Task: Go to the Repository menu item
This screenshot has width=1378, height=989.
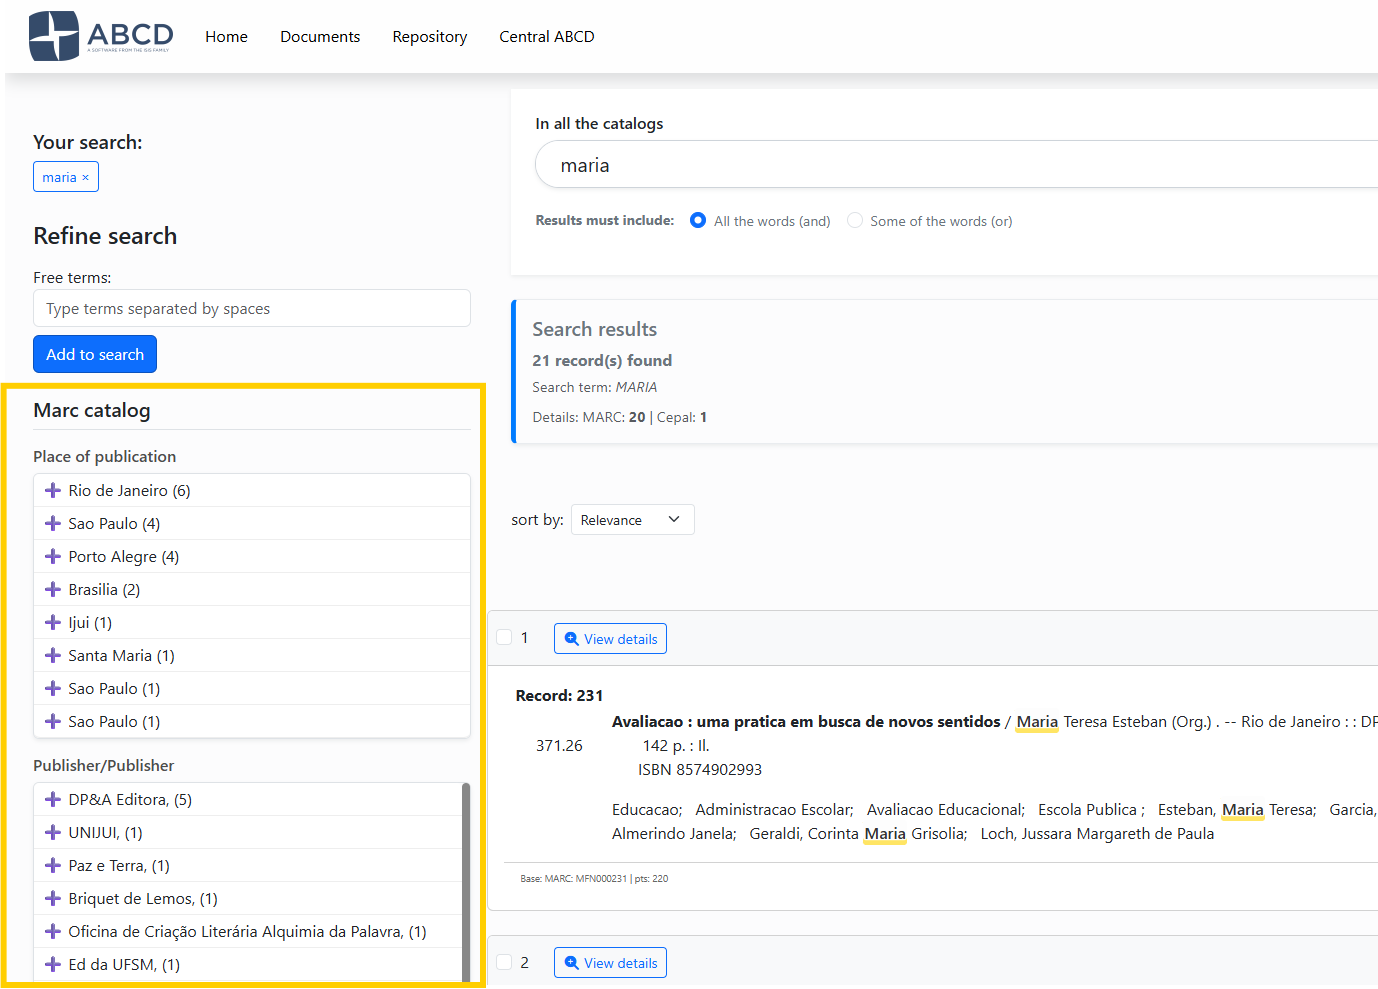Action: tap(429, 37)
